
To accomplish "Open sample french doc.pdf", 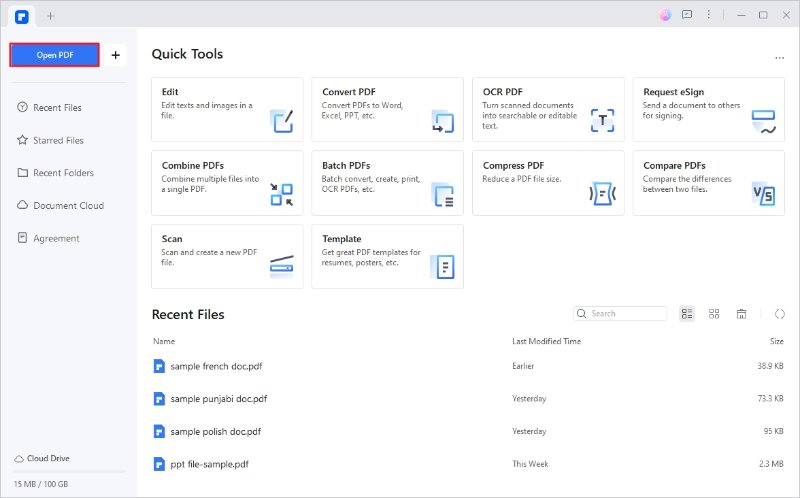I will (x=216, y=367).
